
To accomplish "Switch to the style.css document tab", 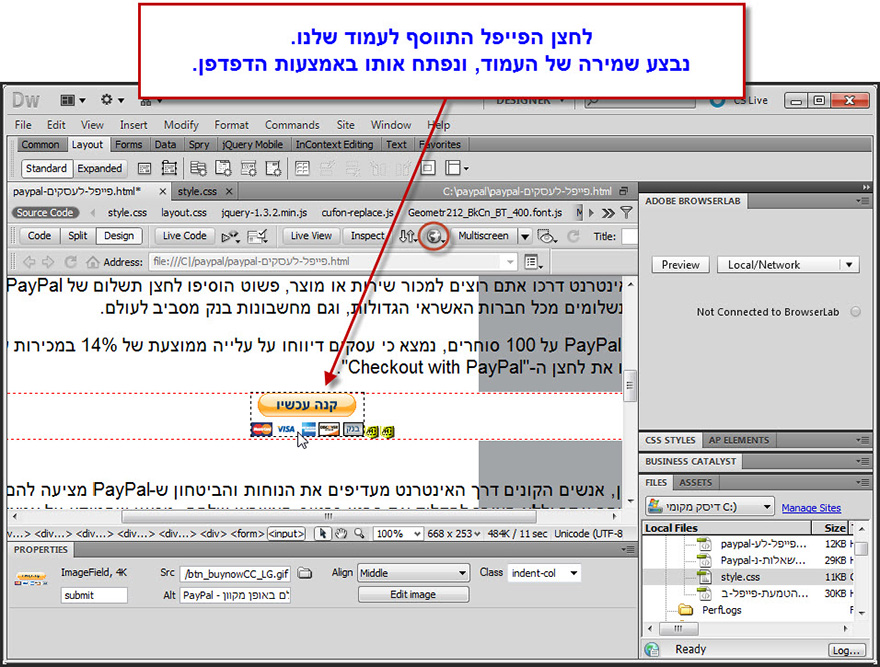I will pos(197,191).
